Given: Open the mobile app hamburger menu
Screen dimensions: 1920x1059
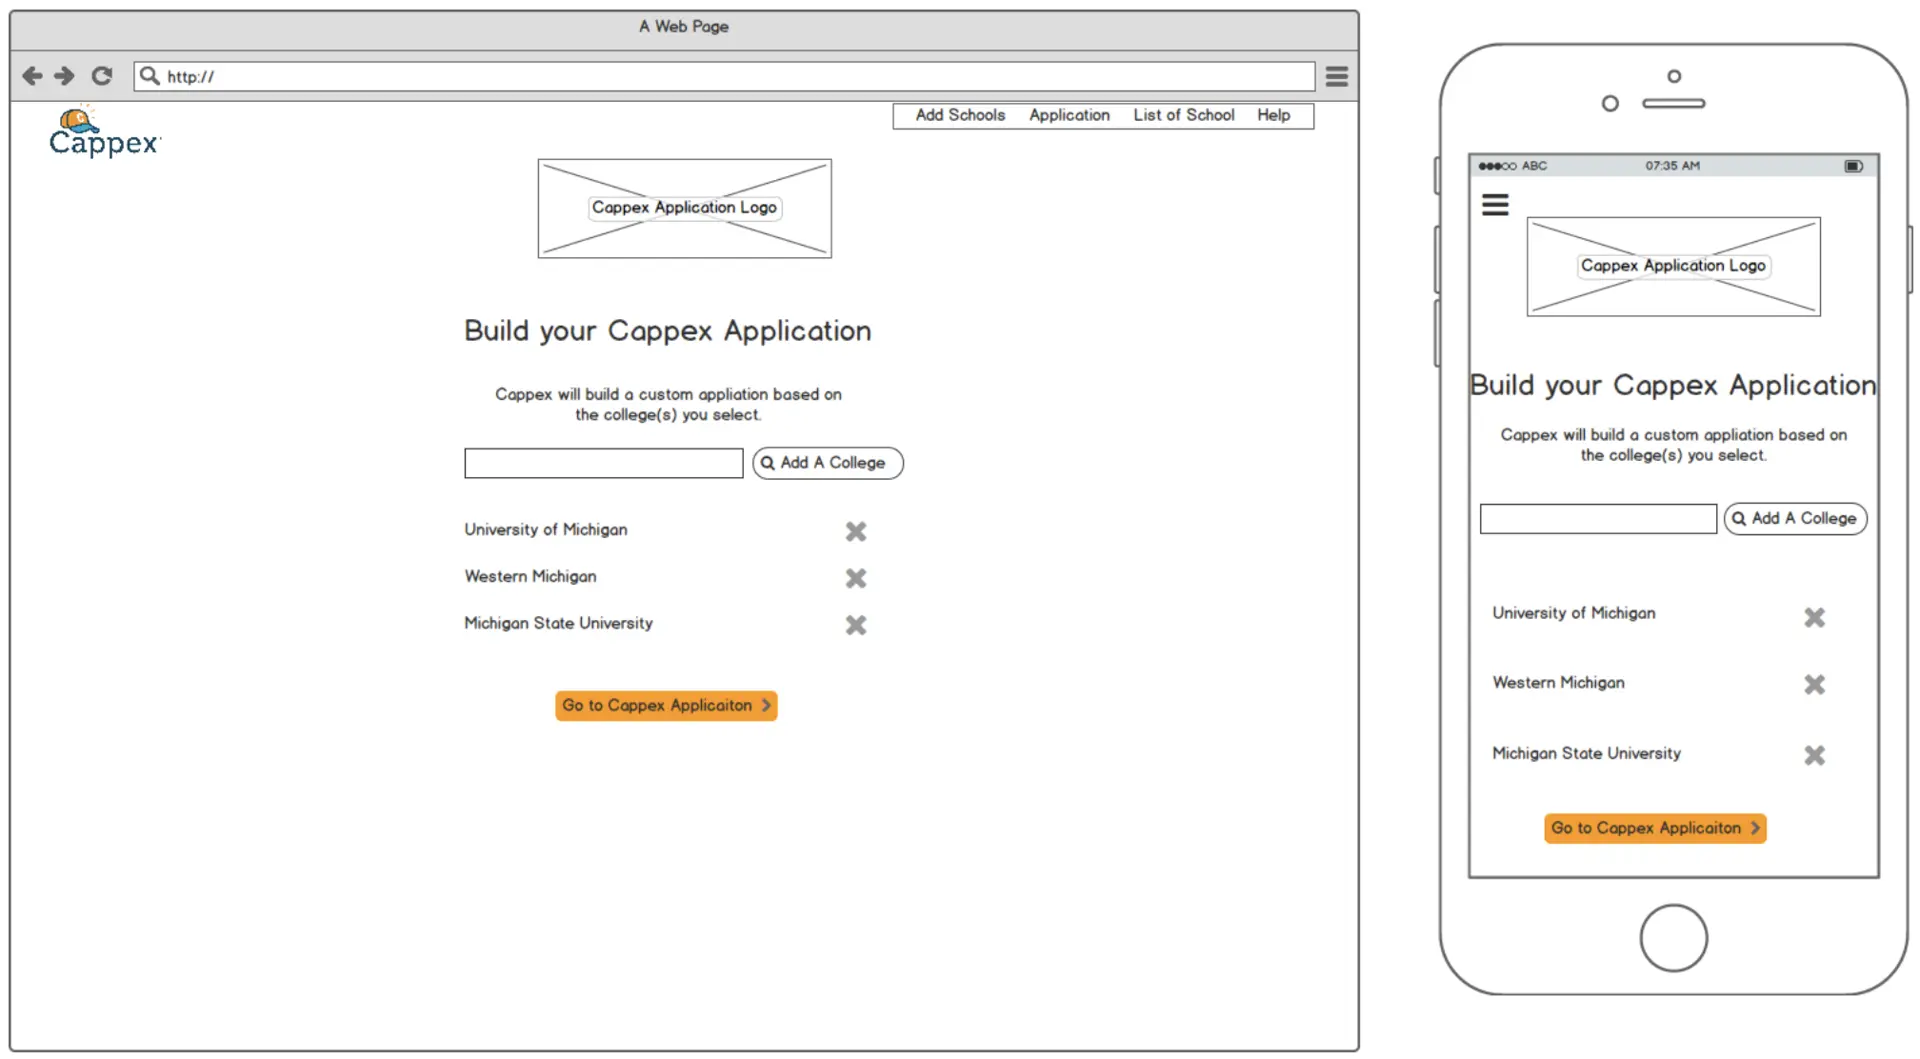Looking at the screenshot, I should 1496,203.
